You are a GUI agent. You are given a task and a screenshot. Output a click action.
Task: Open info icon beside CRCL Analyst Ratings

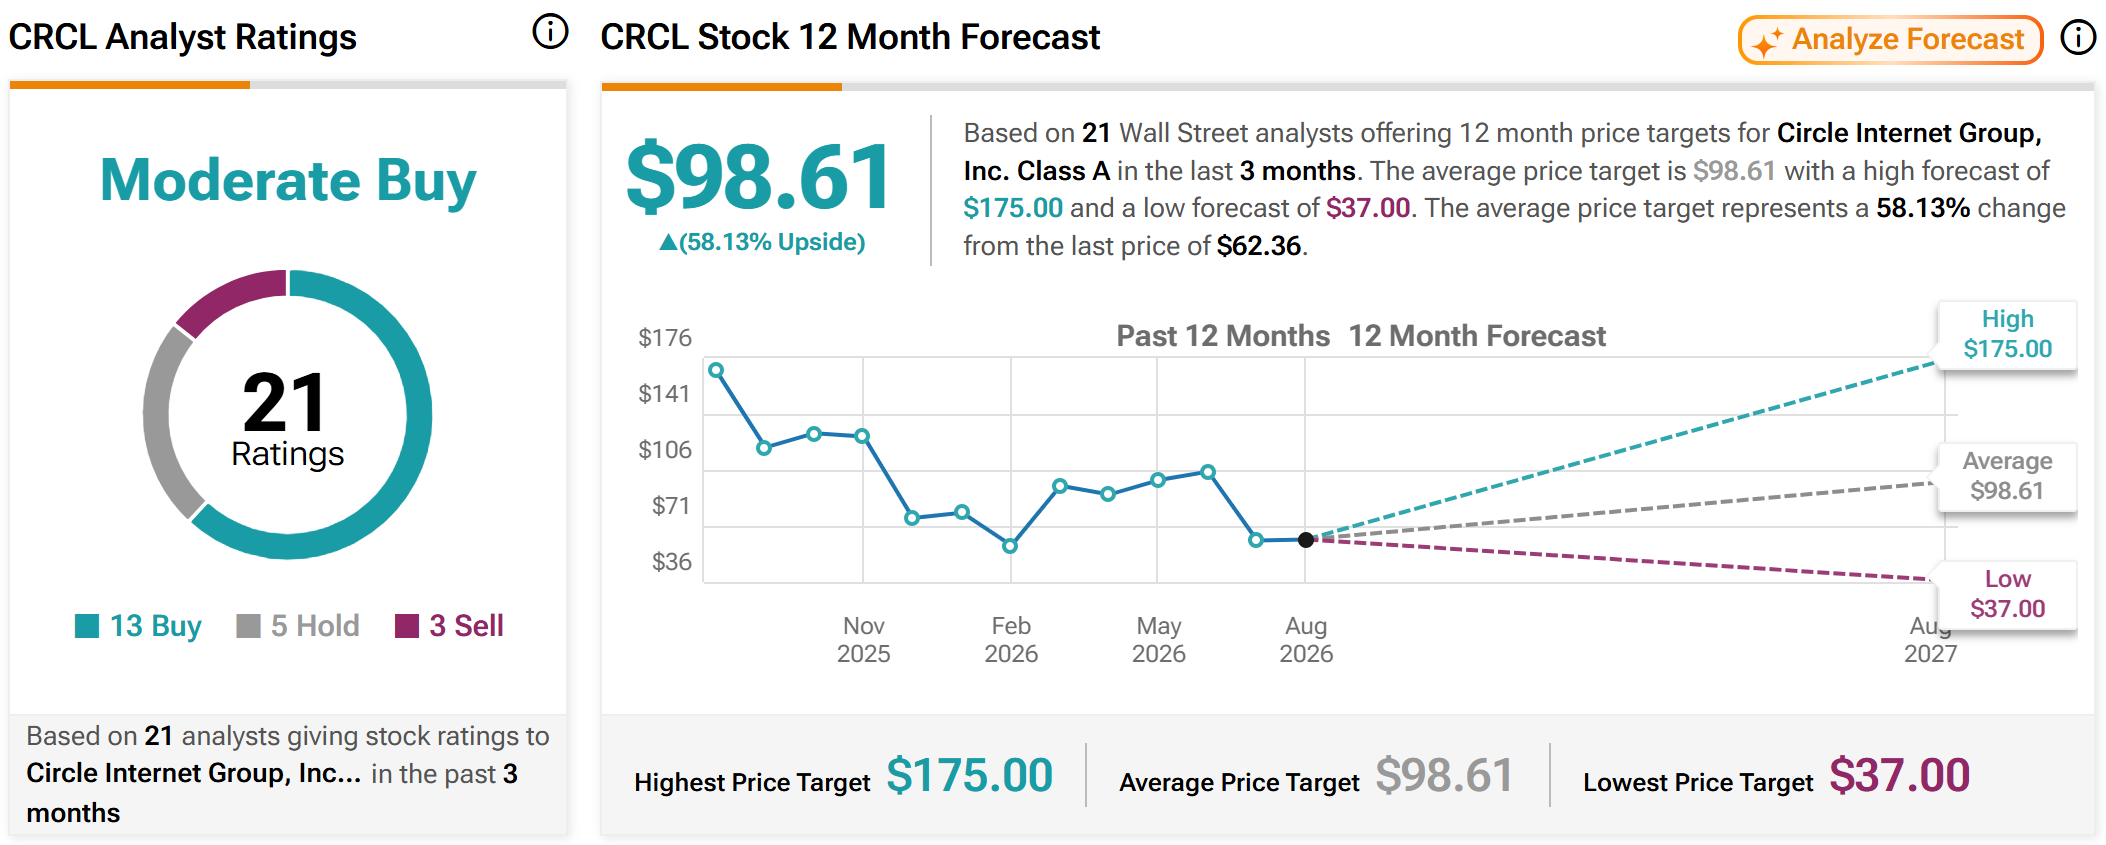pyautogui.click(x=550, y=32)
